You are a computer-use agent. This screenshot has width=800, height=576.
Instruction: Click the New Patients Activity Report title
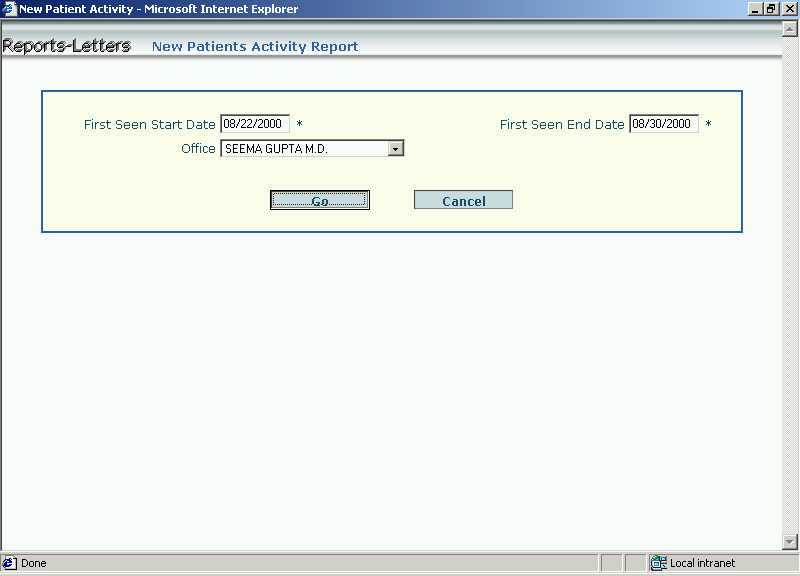pos(255,46)
